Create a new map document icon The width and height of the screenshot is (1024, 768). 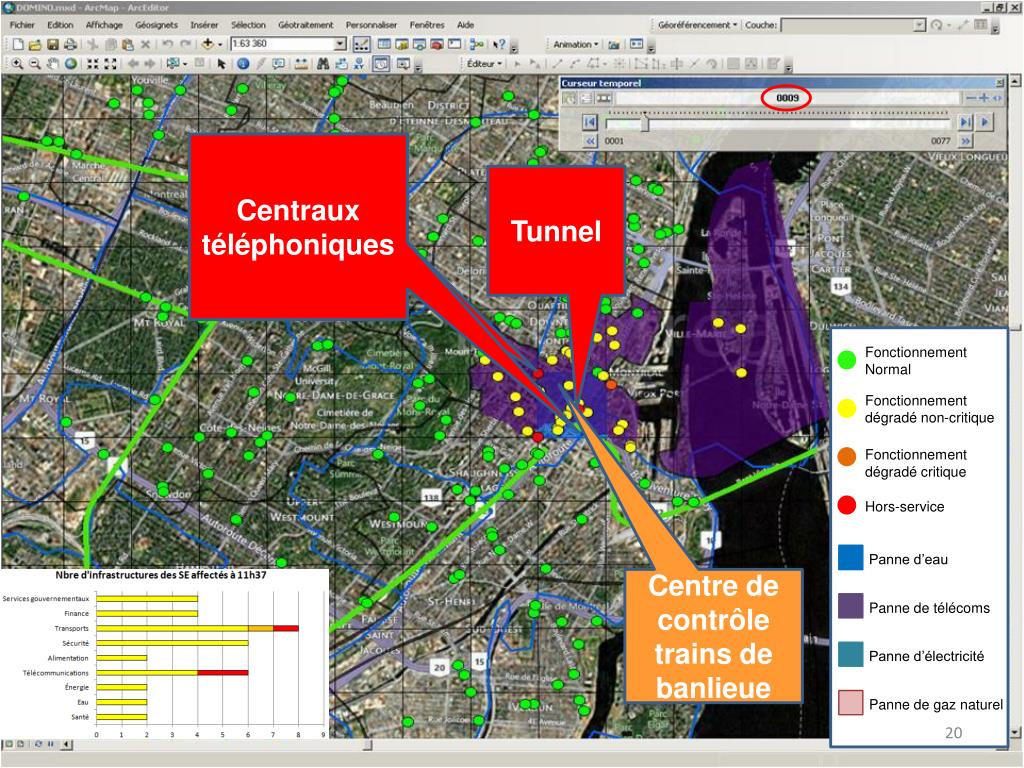[18, 44]
